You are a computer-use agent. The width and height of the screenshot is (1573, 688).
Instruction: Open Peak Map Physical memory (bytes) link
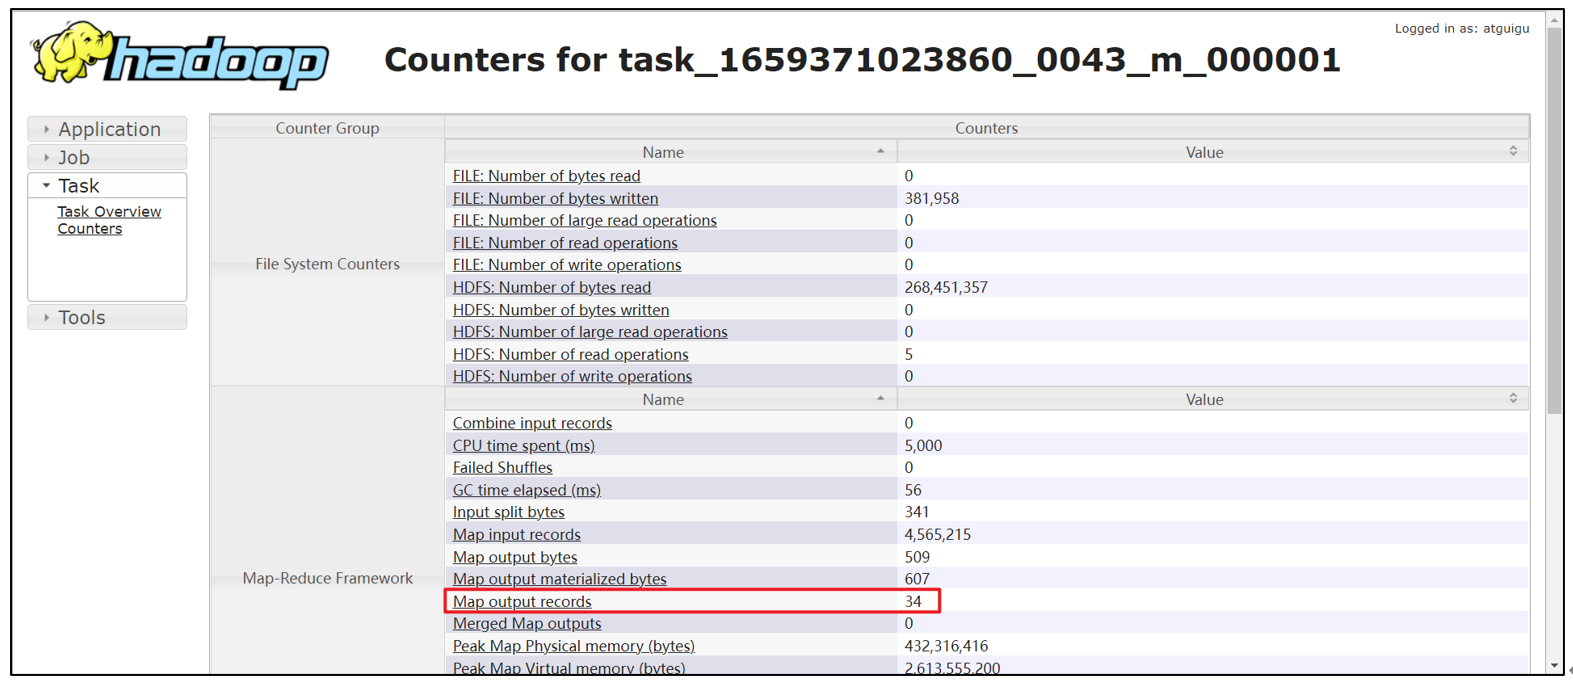tap(573, 646)
